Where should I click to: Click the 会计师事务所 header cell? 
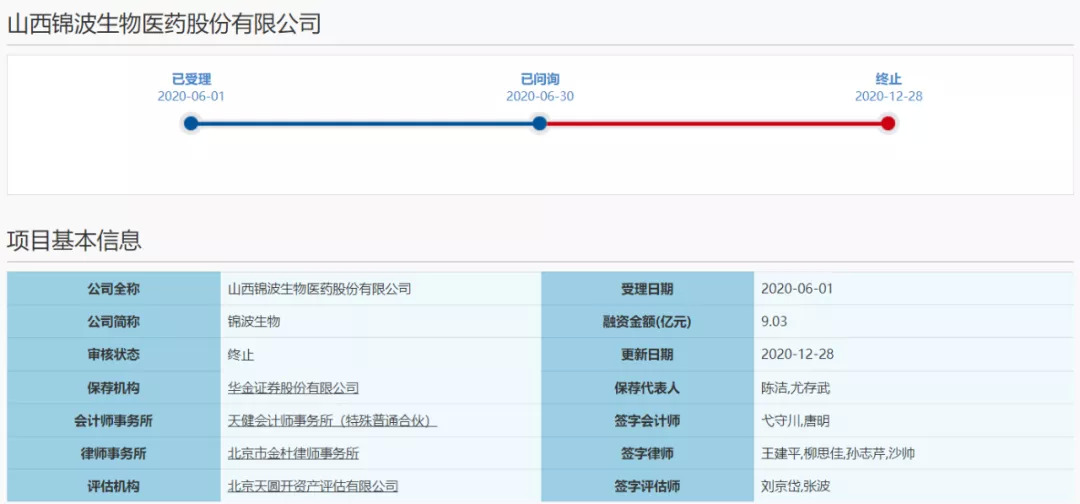pyautogui.click(x=114, y=421)
